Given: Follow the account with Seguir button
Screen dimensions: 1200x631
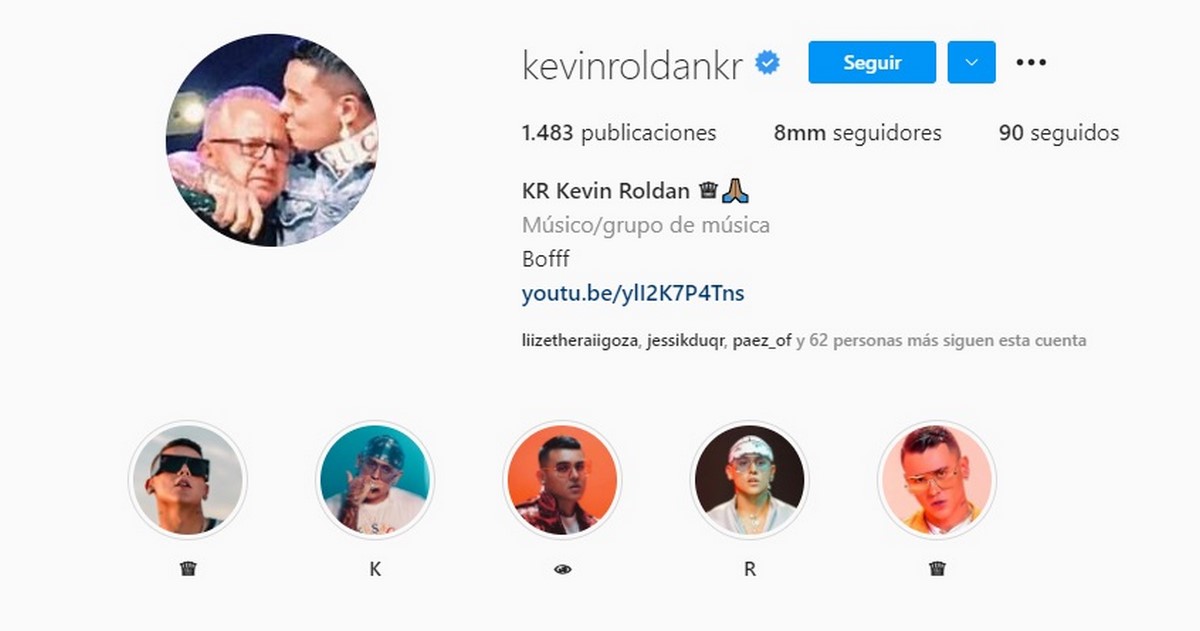Looking at the screenshot, I should (872, 62).
